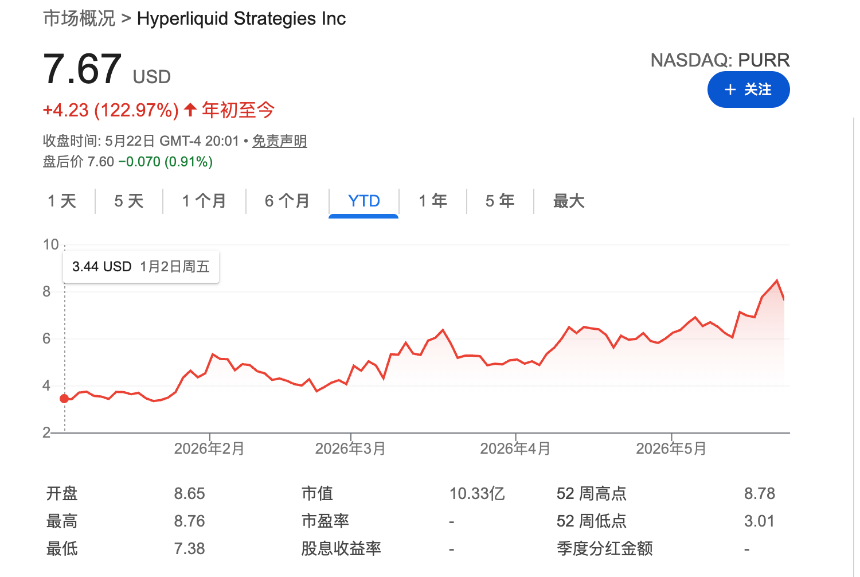Click the 52 周高点 value 8.78

tap(759, 494)
